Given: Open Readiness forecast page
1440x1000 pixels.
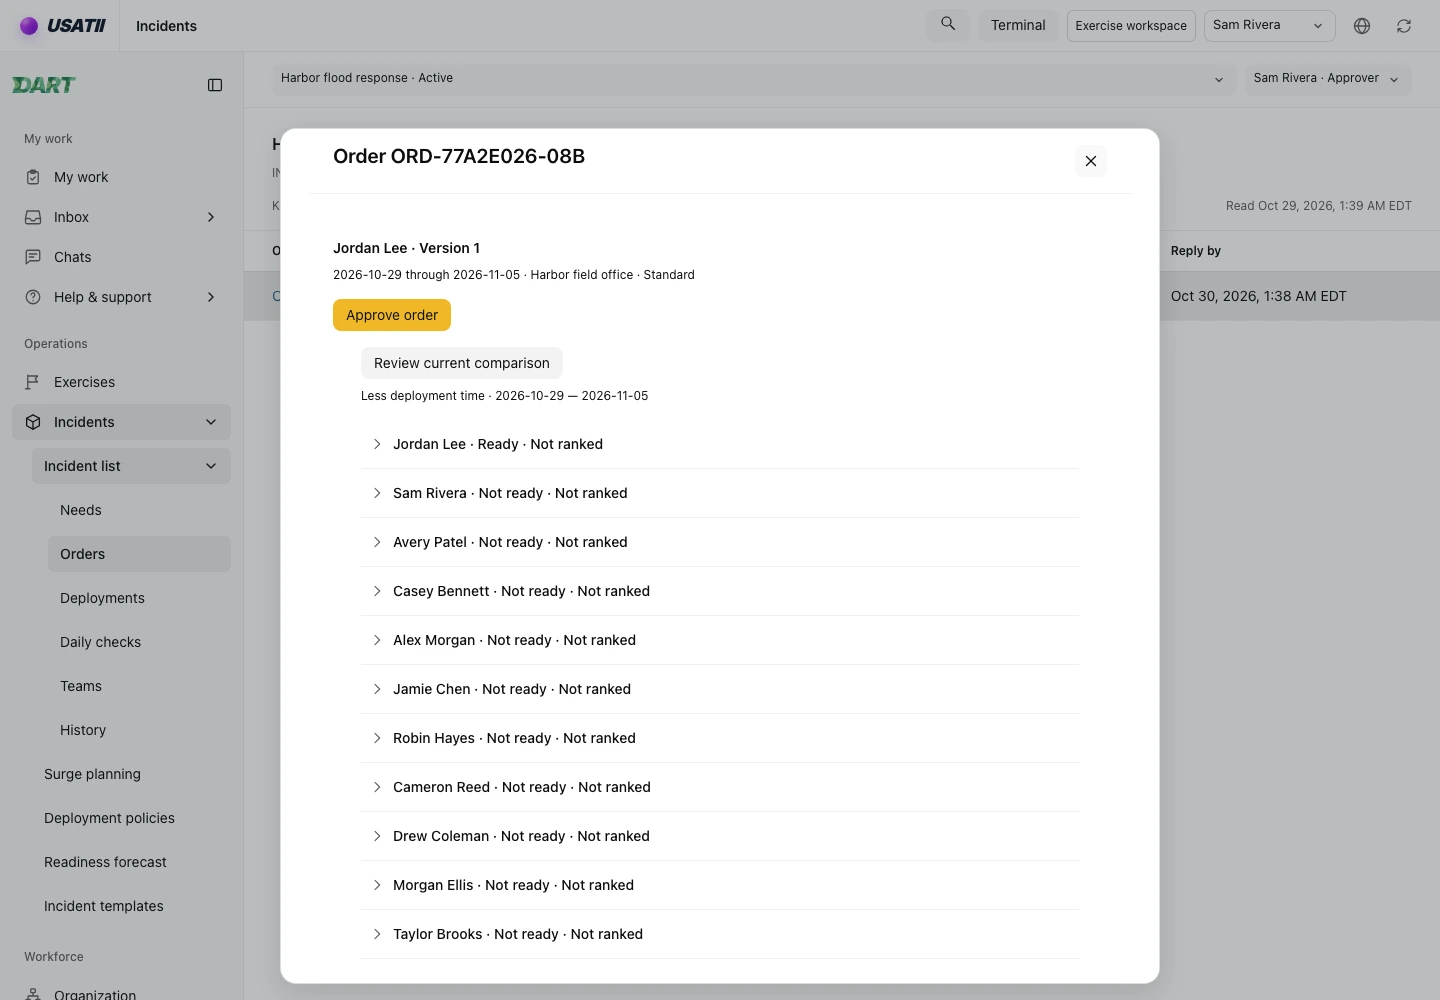Looking at the screenshot, I should pyautogui.click(x=131, y=862).
